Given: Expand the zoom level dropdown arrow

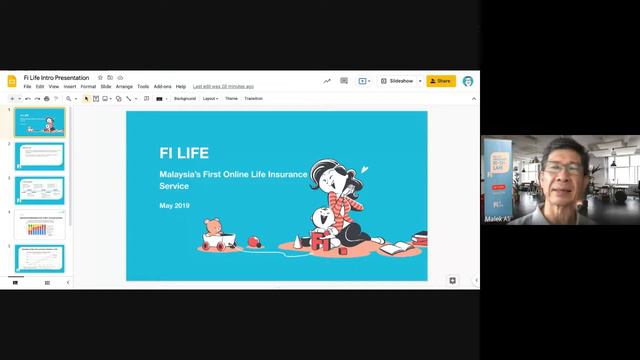Looking at the screenshot, I should [76, 99].
